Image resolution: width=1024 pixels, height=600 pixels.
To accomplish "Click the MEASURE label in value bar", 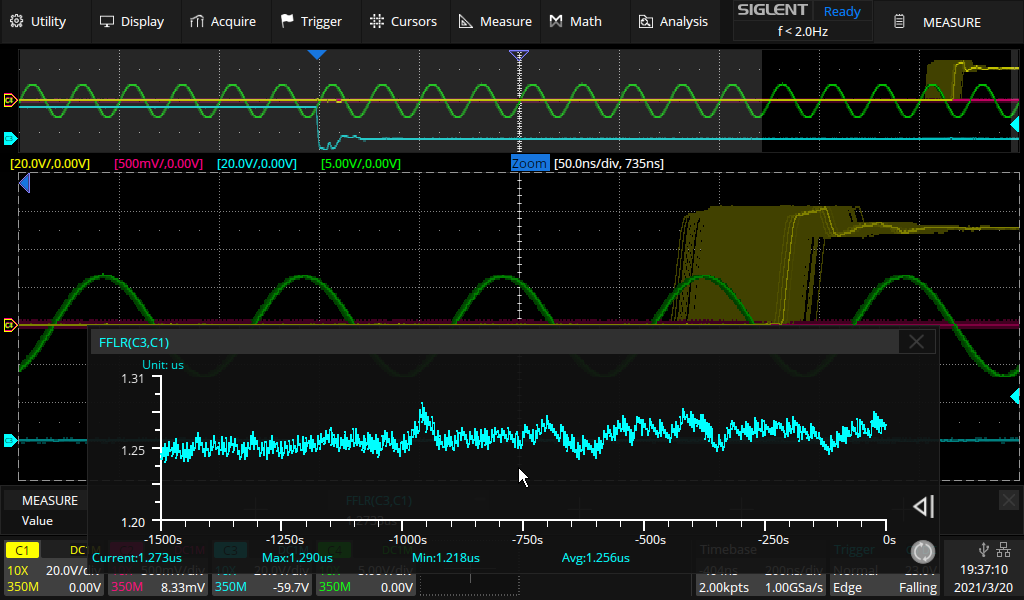I will pos(50,501).
